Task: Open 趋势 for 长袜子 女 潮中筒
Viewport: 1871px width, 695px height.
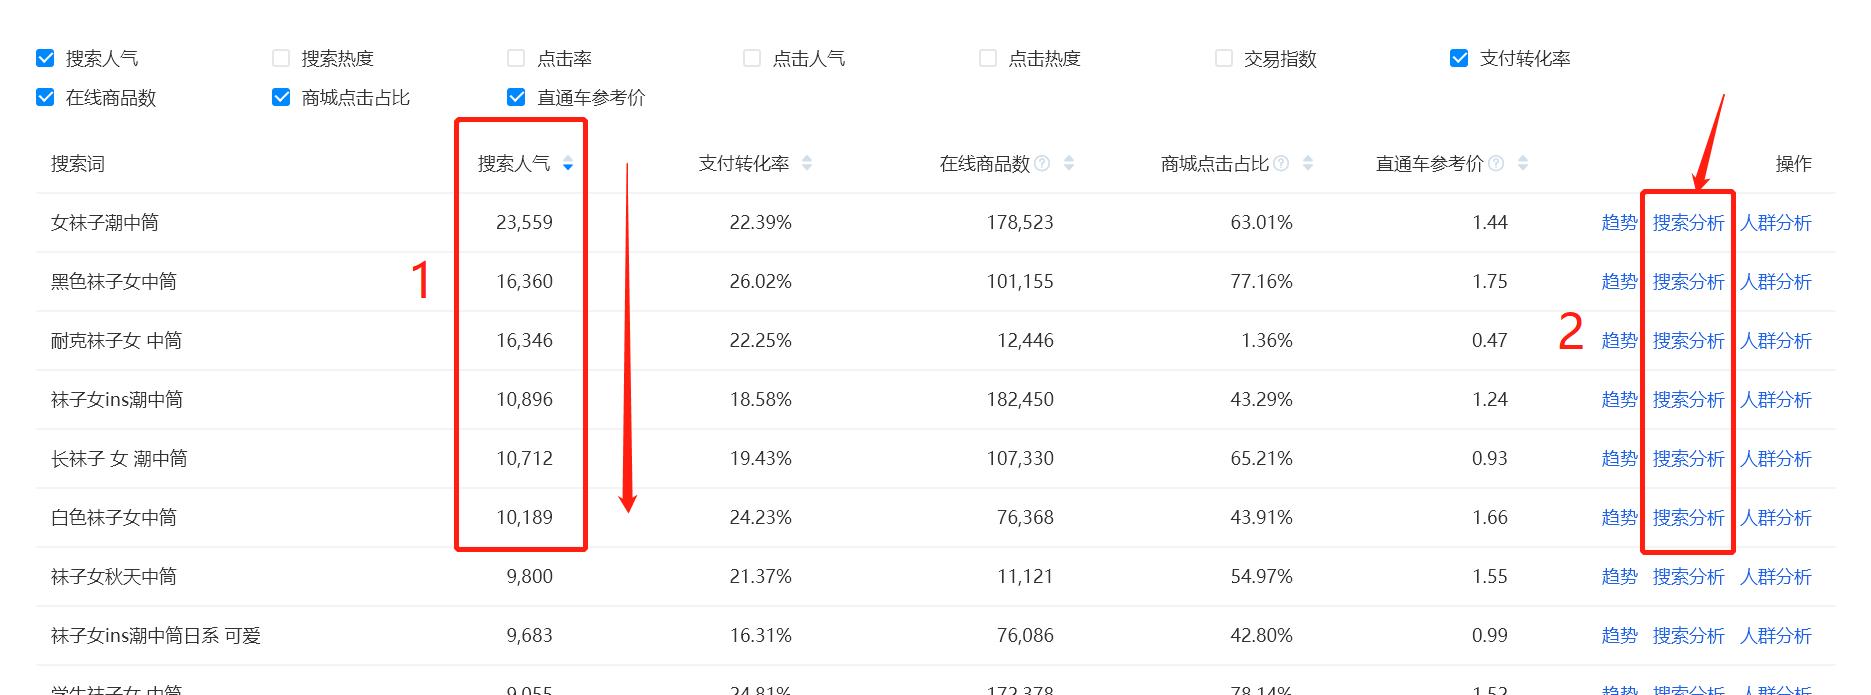Action: (x=1619, y=458)
